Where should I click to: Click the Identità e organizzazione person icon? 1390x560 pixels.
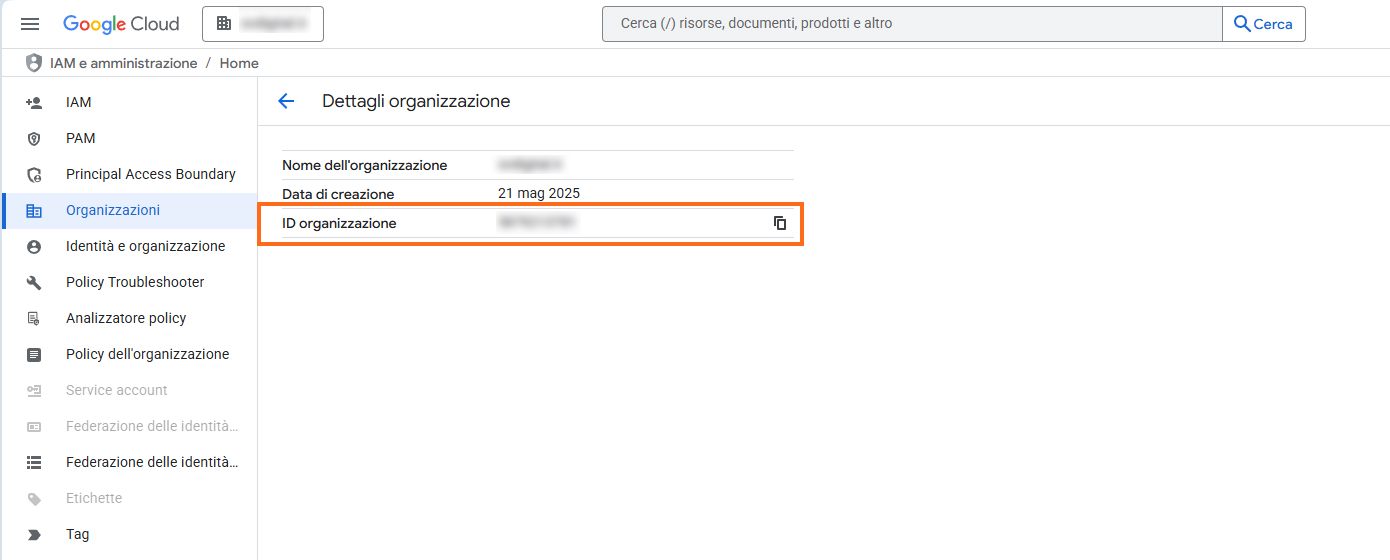pyautogui.click(x=34, y=247)
